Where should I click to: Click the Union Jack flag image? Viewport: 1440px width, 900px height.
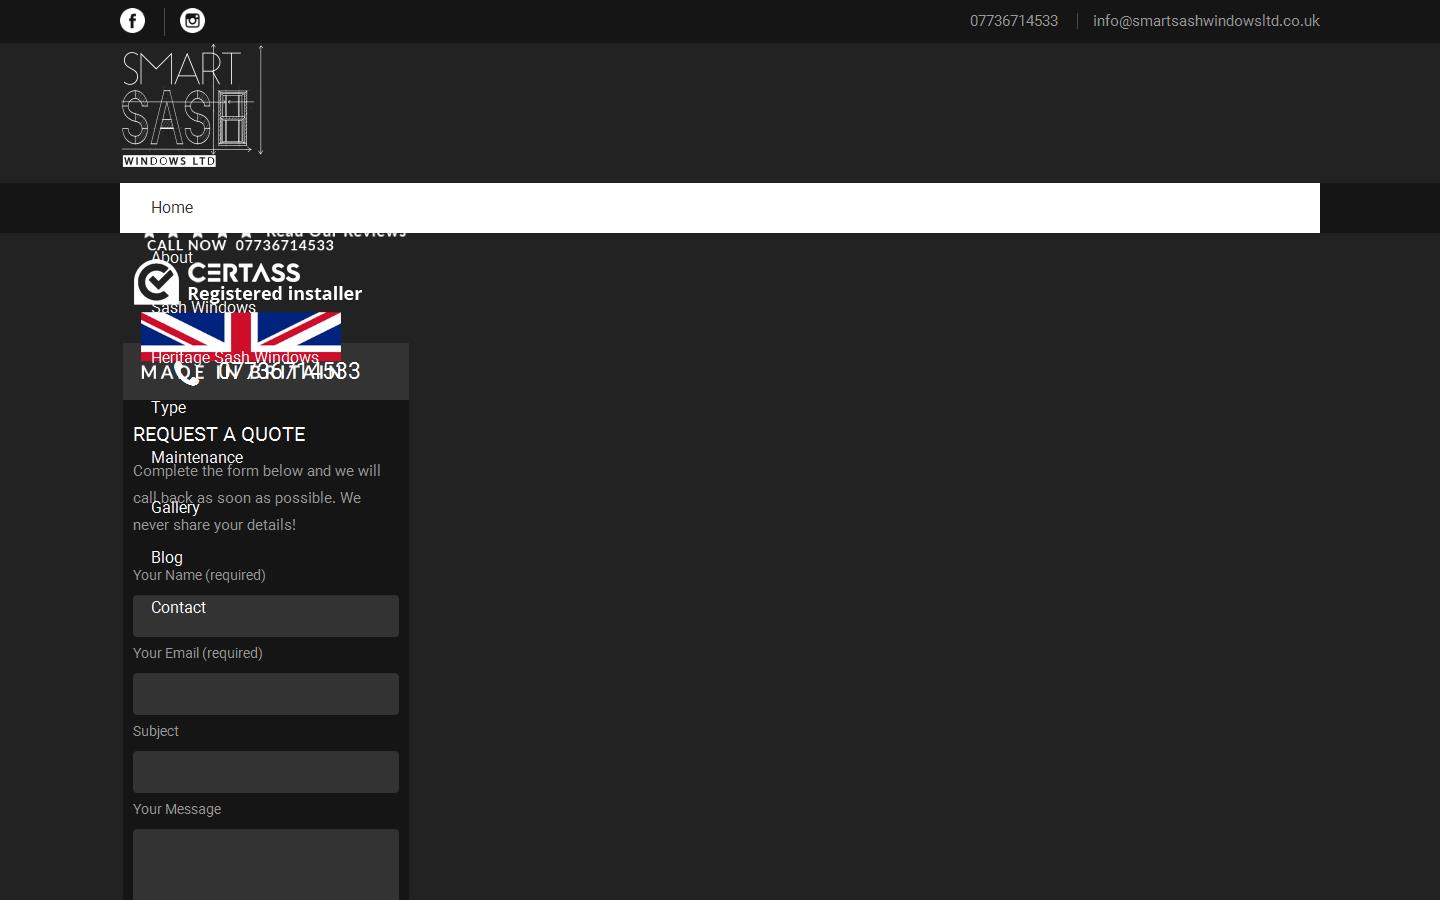click(240, 333)
